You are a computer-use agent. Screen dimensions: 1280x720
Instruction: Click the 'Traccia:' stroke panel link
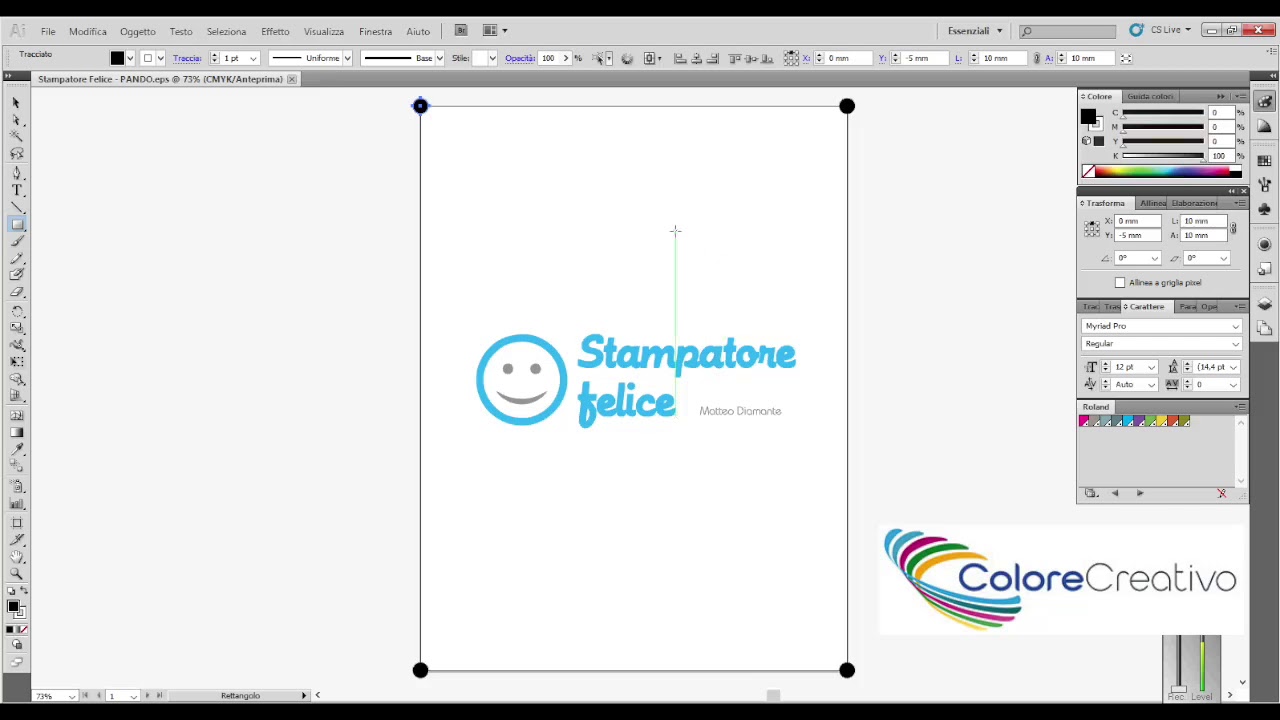[x=187, y=59]
